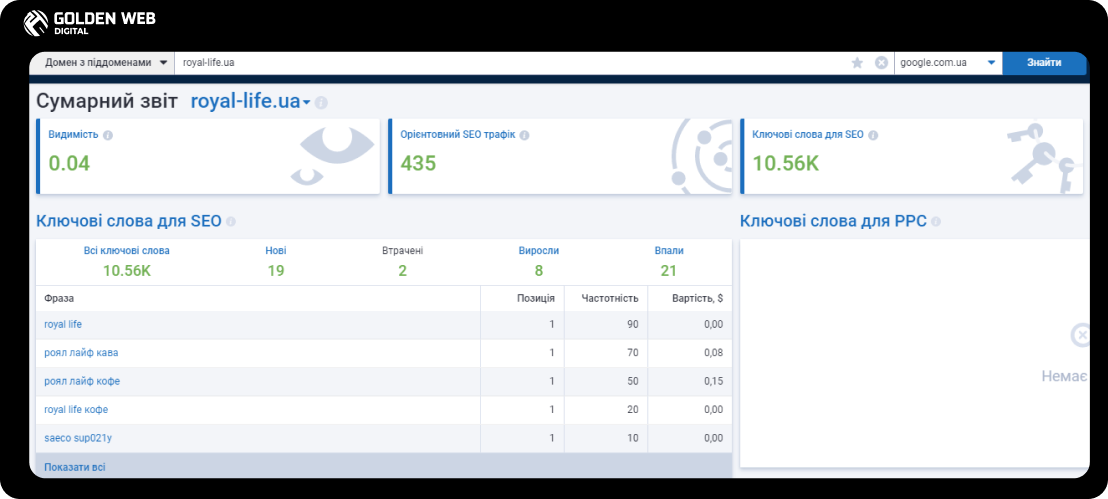Open the 'Ключові слова для SEO' section heading
The width and height of the screenshot is (1108, 499).
click(129, 221)
